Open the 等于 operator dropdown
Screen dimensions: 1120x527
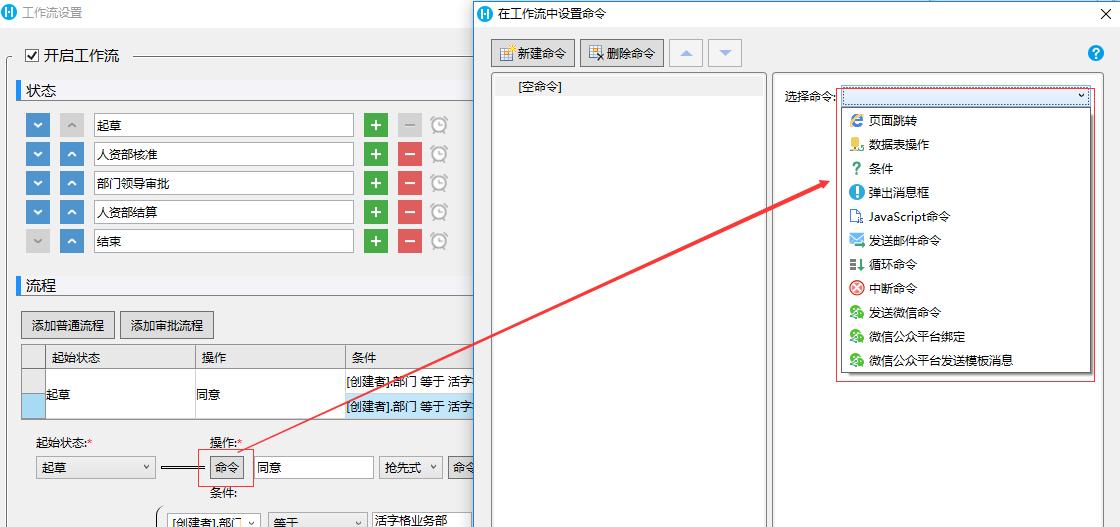(x=318, y=521)
